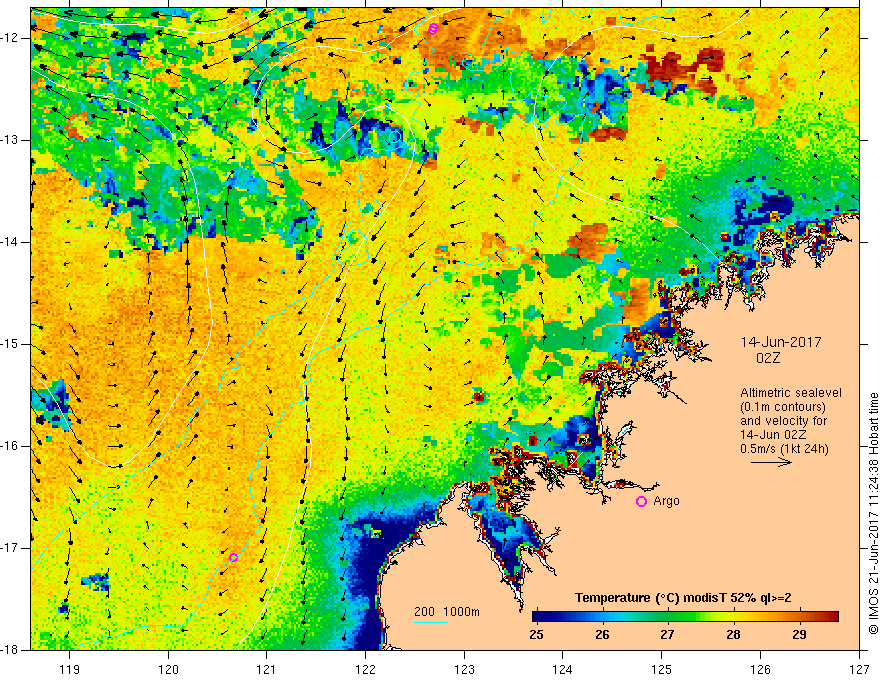This screenshot has height=680, width=880.
Task: Click the '200 1000m' bathymetry legend label
Action: (447, 612)
